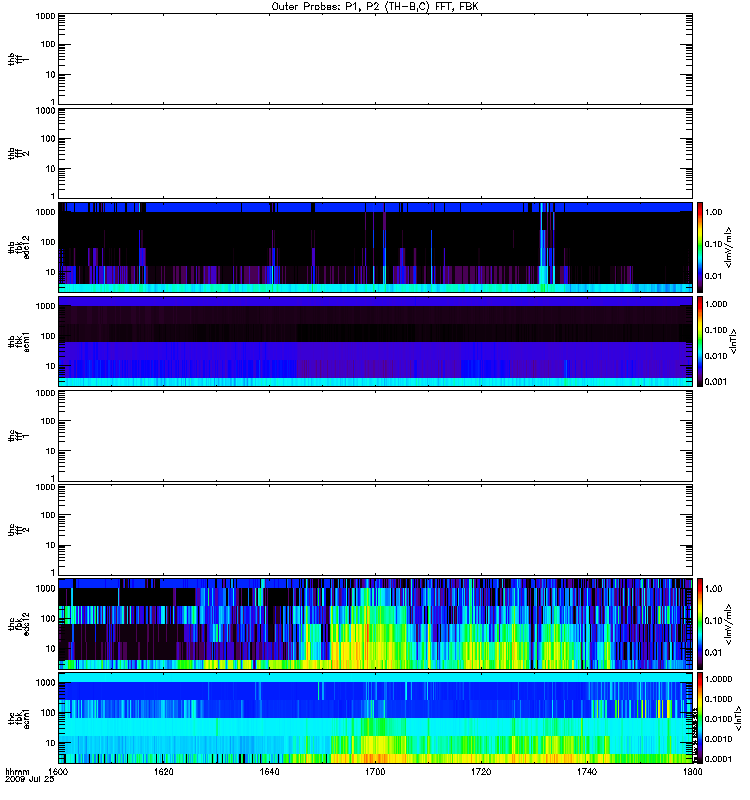Click the <|nT|> unit label of thb scm1

[733, 342]
